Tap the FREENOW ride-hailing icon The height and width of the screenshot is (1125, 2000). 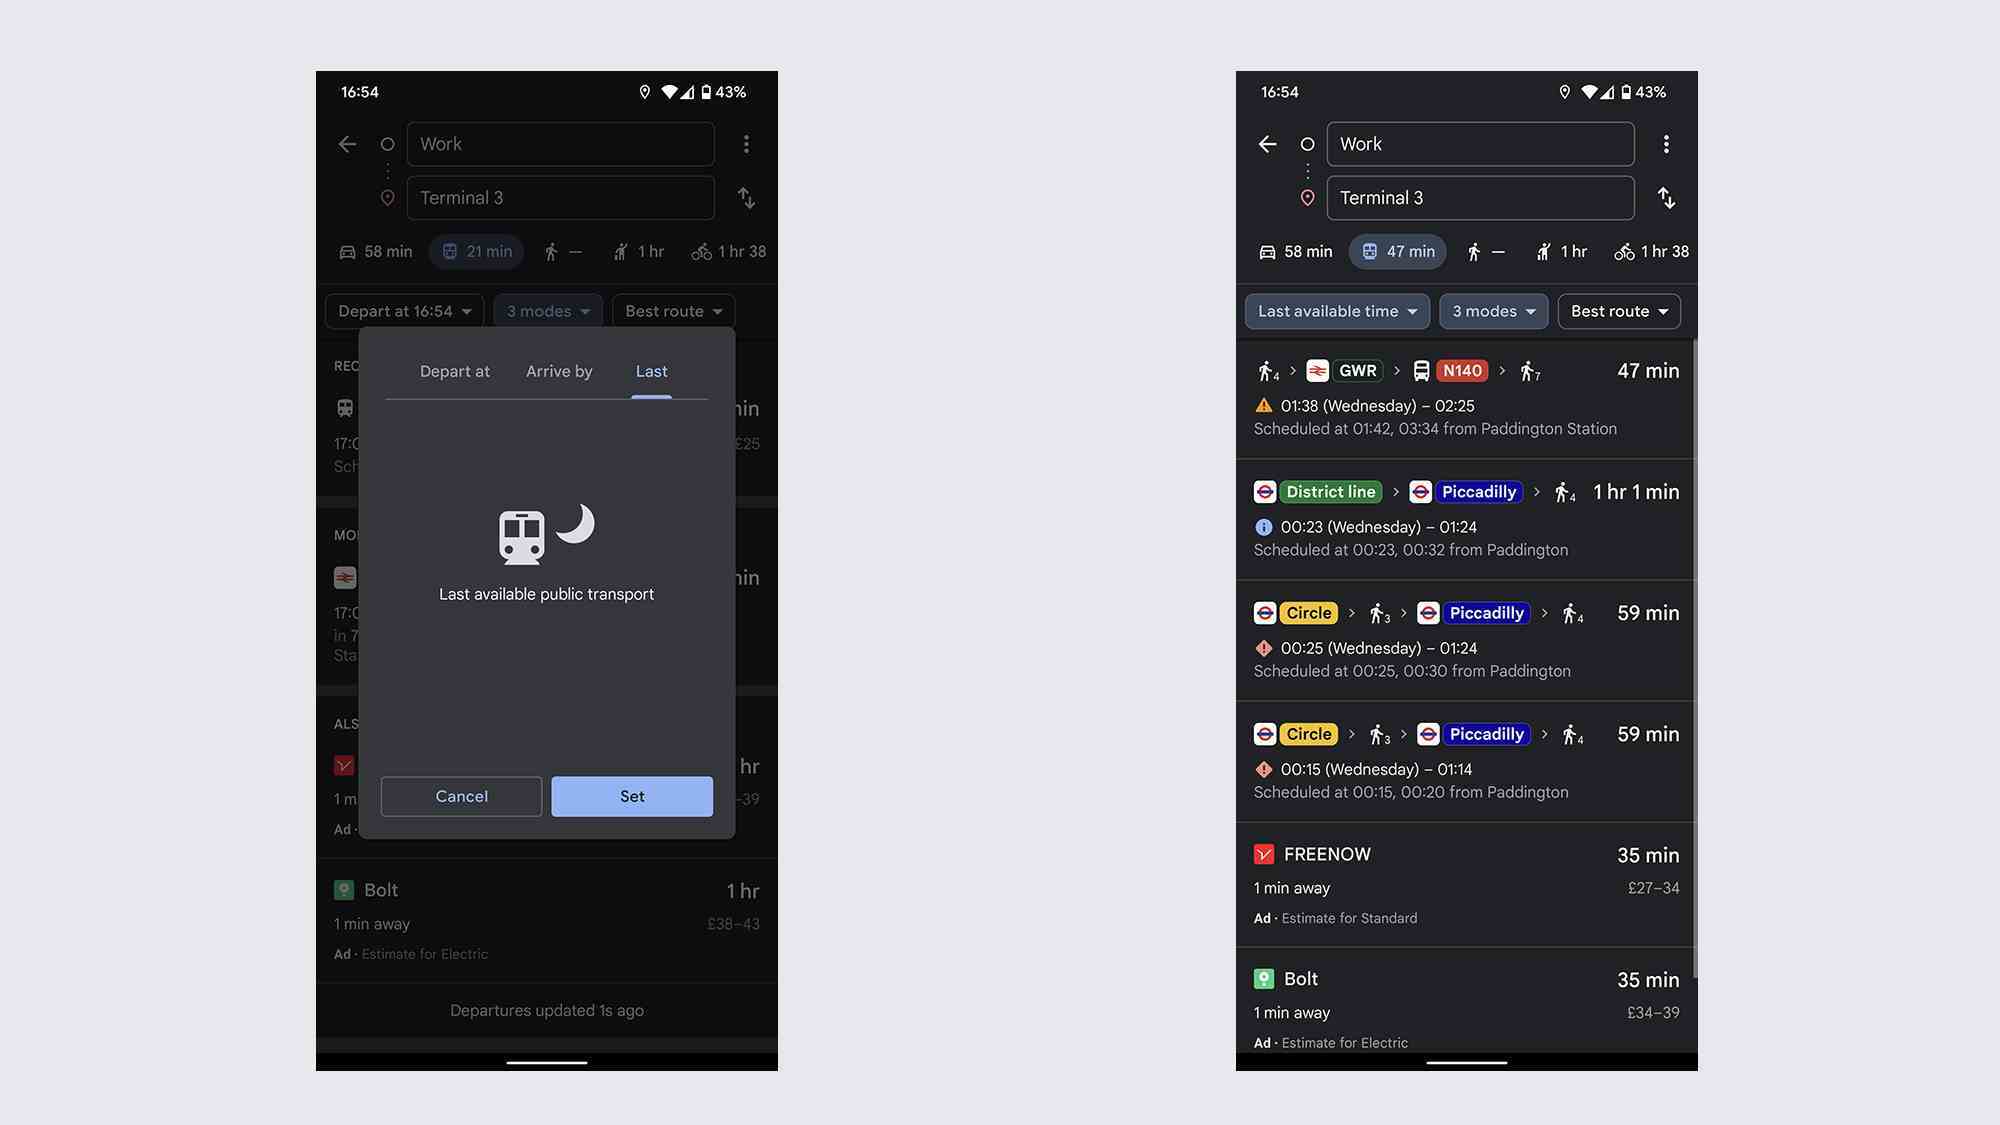click(1265, 854)
